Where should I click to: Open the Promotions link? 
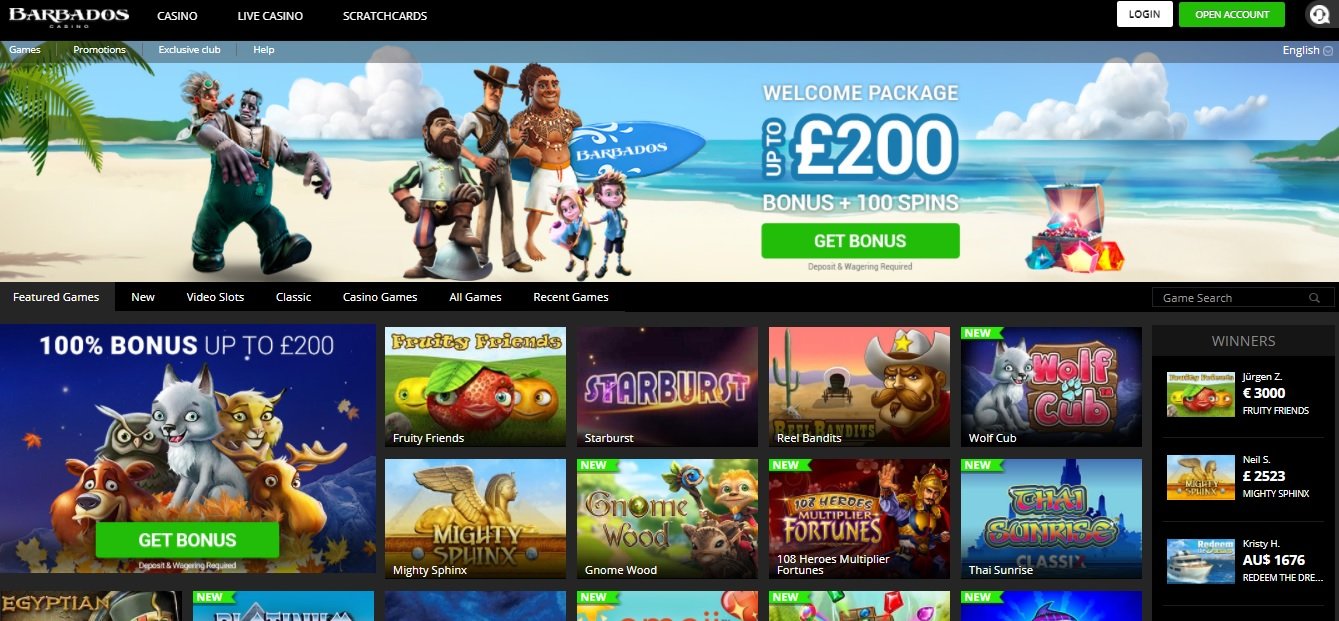point(100,49)
